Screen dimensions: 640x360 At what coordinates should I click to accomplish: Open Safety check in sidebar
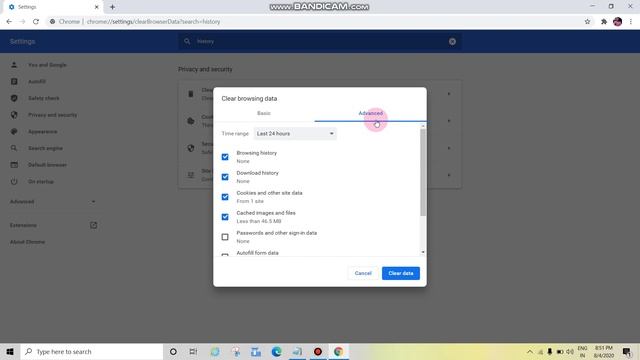click(x=44, y=98)
